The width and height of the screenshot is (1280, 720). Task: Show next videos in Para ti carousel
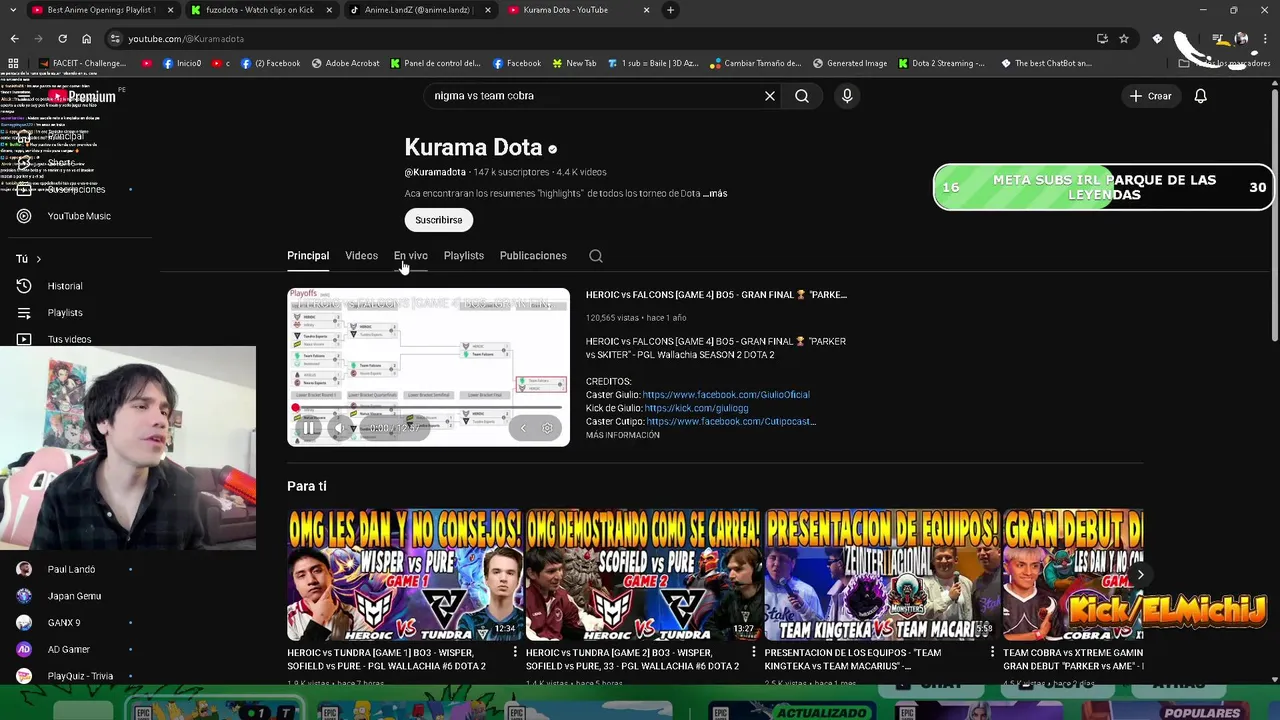click(x=1140, y=574)
